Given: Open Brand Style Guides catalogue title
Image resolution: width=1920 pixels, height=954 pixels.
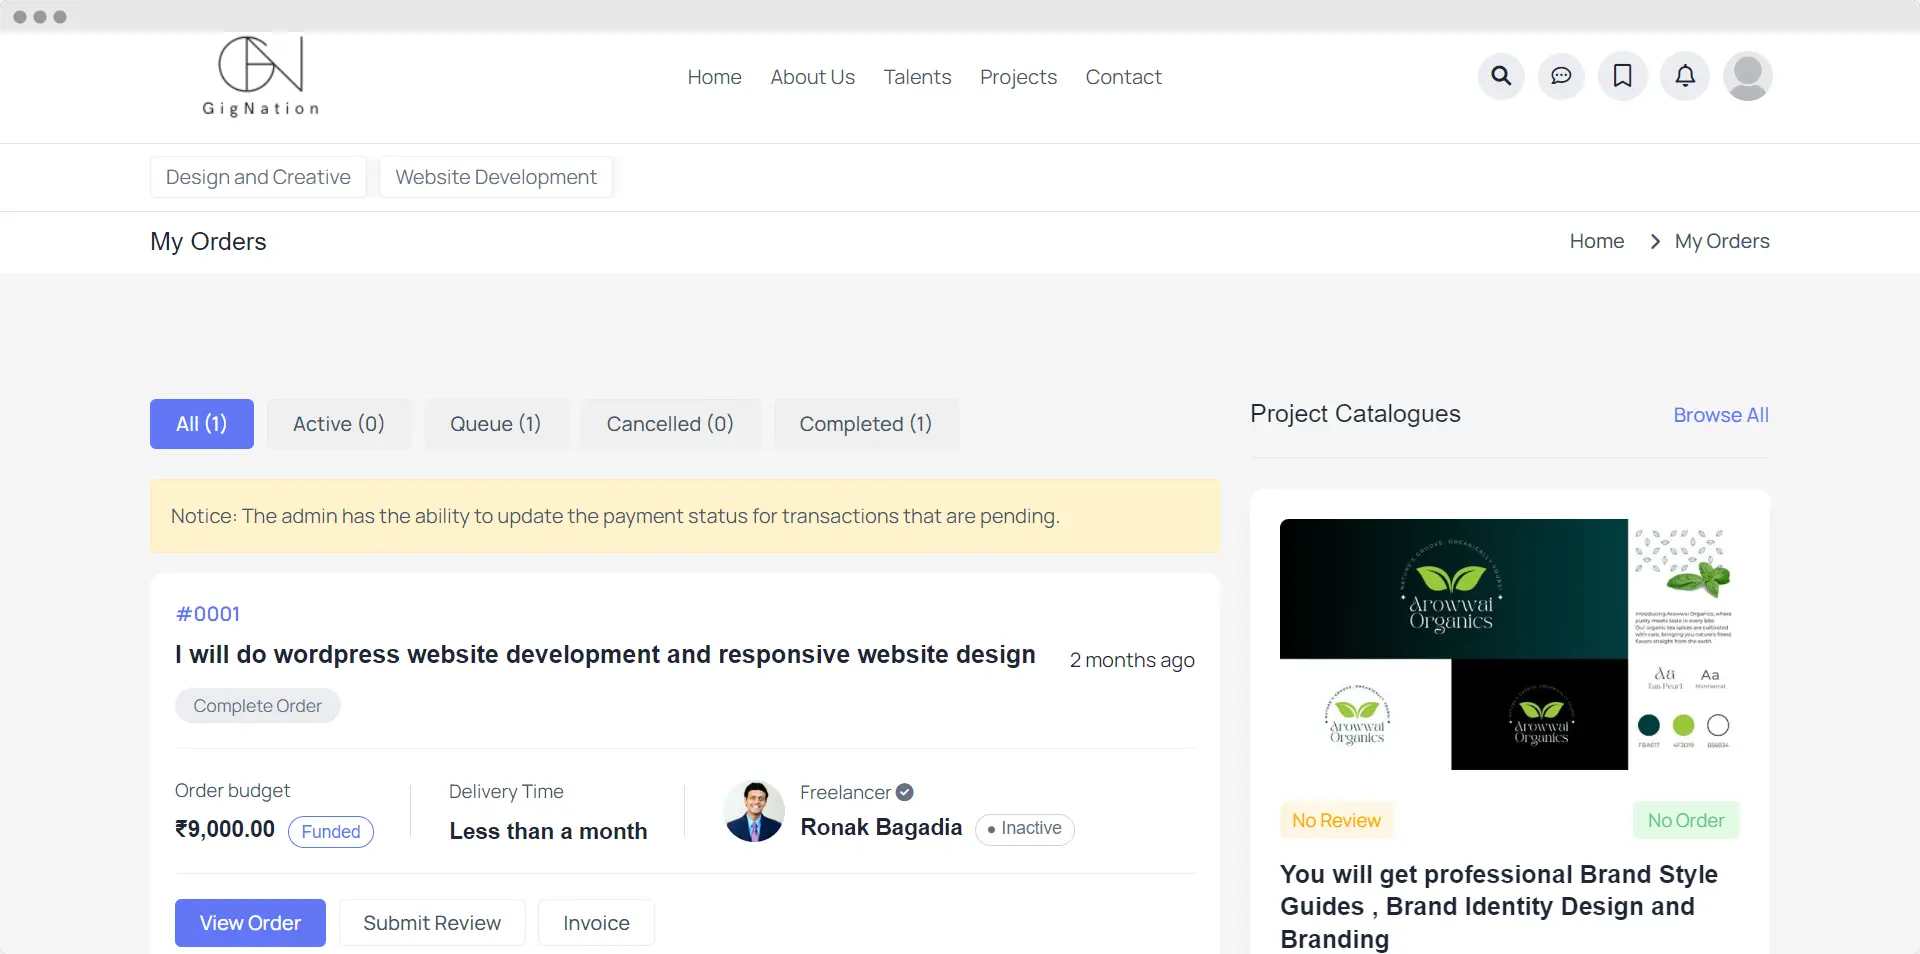Looking at the screenshot, I should pos(1499,906).
